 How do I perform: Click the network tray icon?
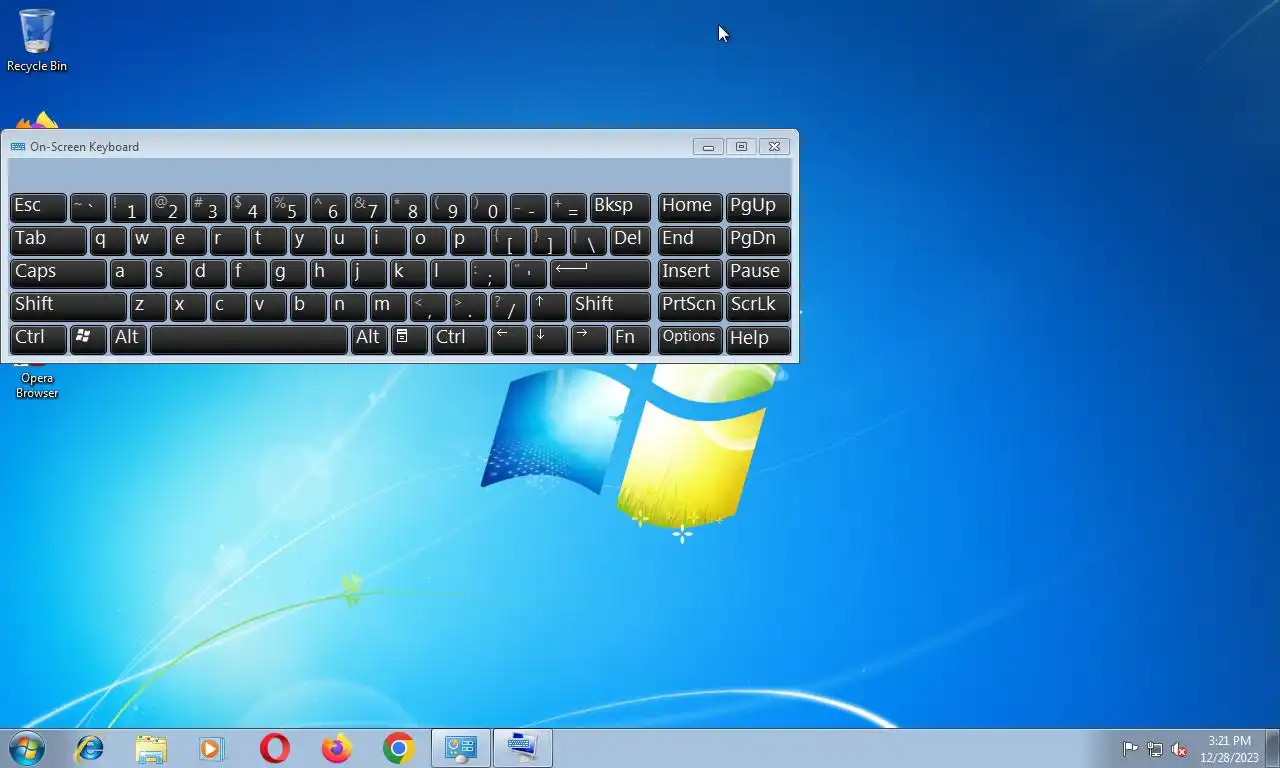click(x=1155, y=749)
